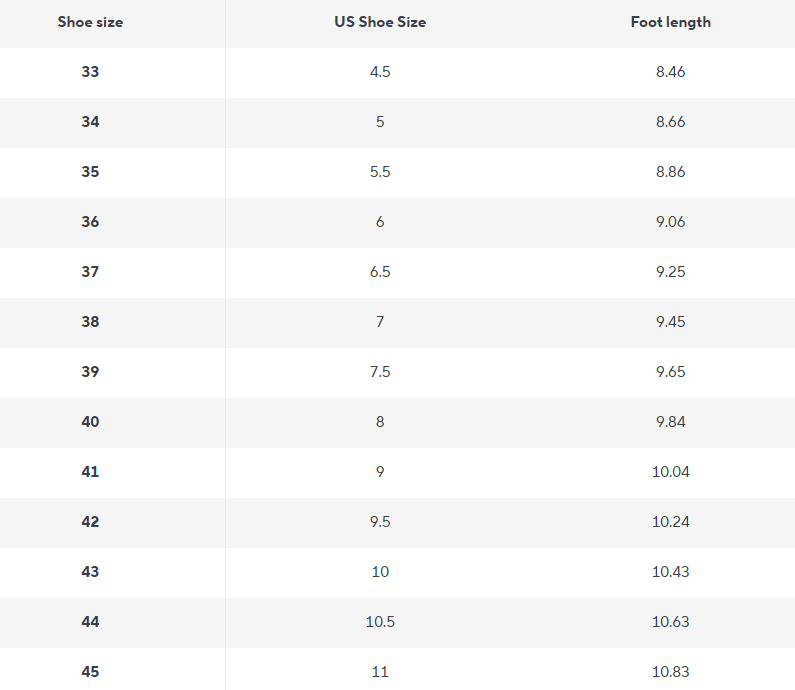Click foot length 8.46 value

click(670, 72)
